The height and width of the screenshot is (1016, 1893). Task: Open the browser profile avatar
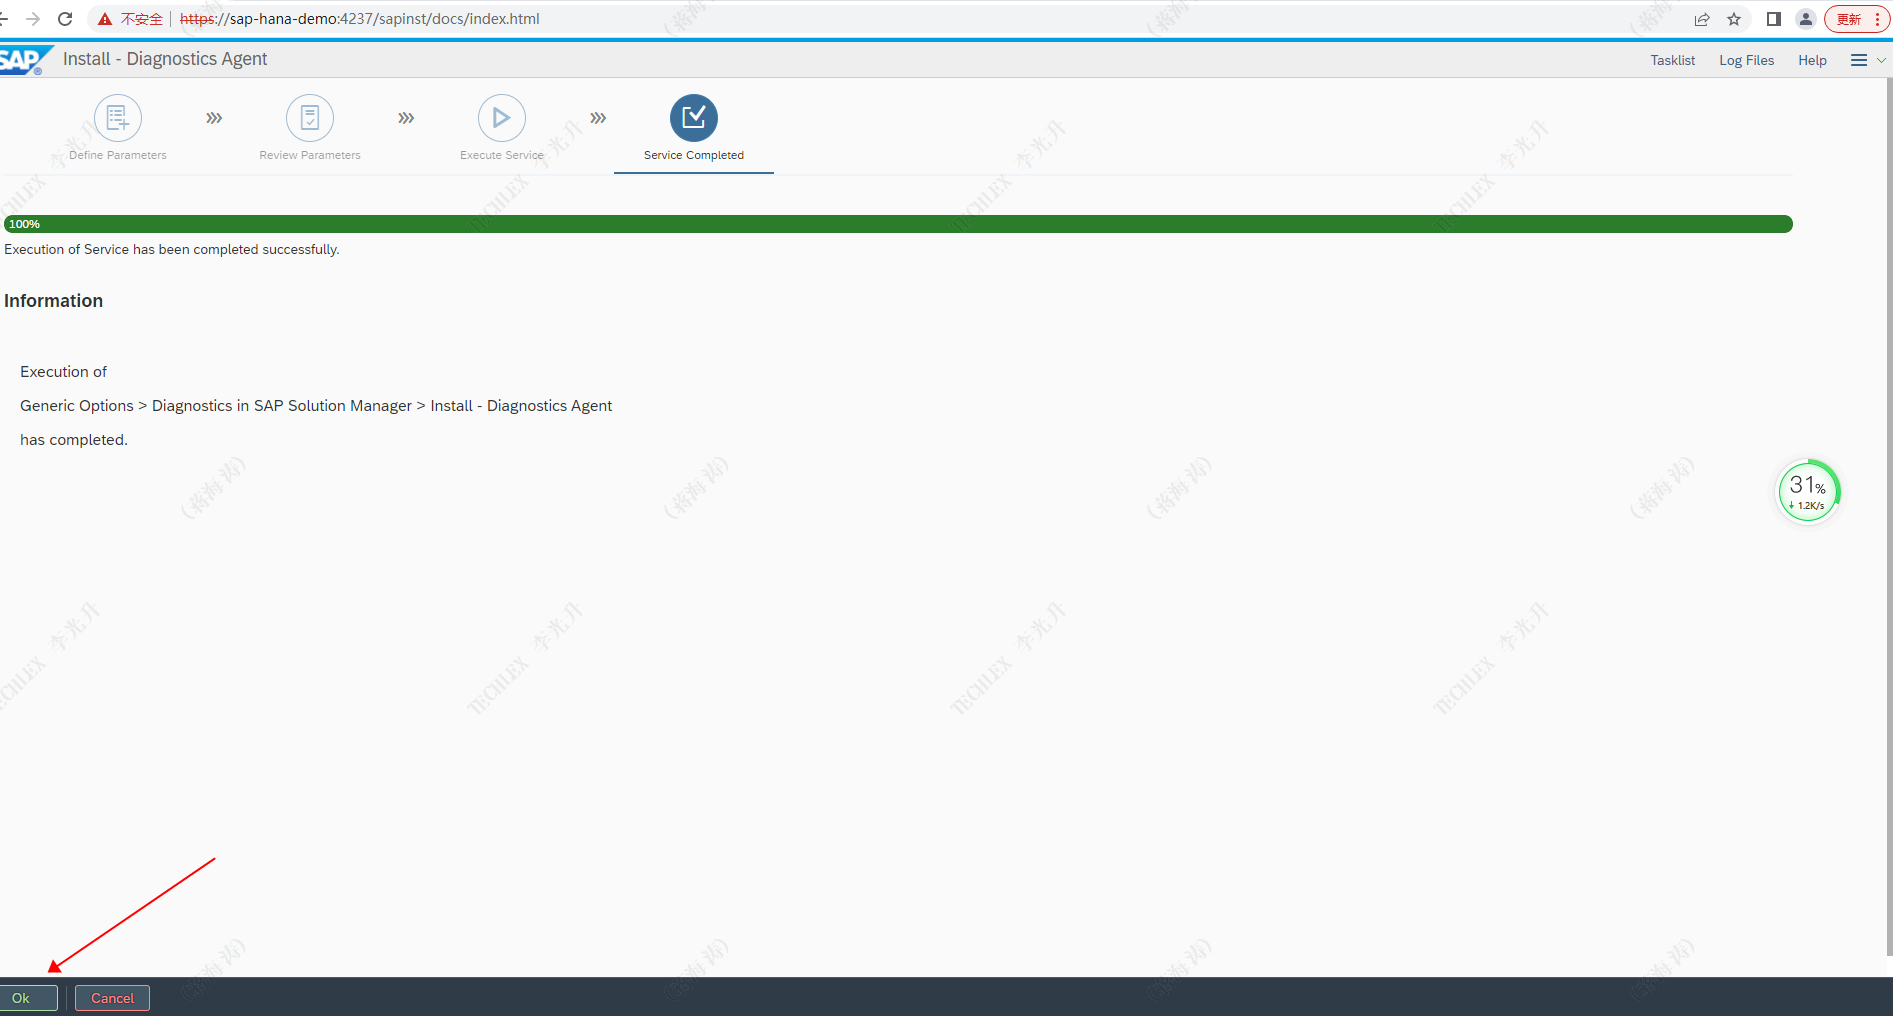(1806, 19)
